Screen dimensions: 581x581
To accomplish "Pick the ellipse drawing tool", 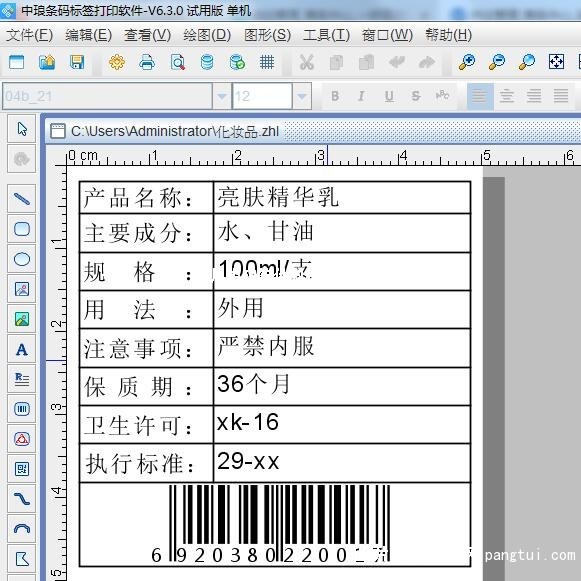I will point(22,259).
